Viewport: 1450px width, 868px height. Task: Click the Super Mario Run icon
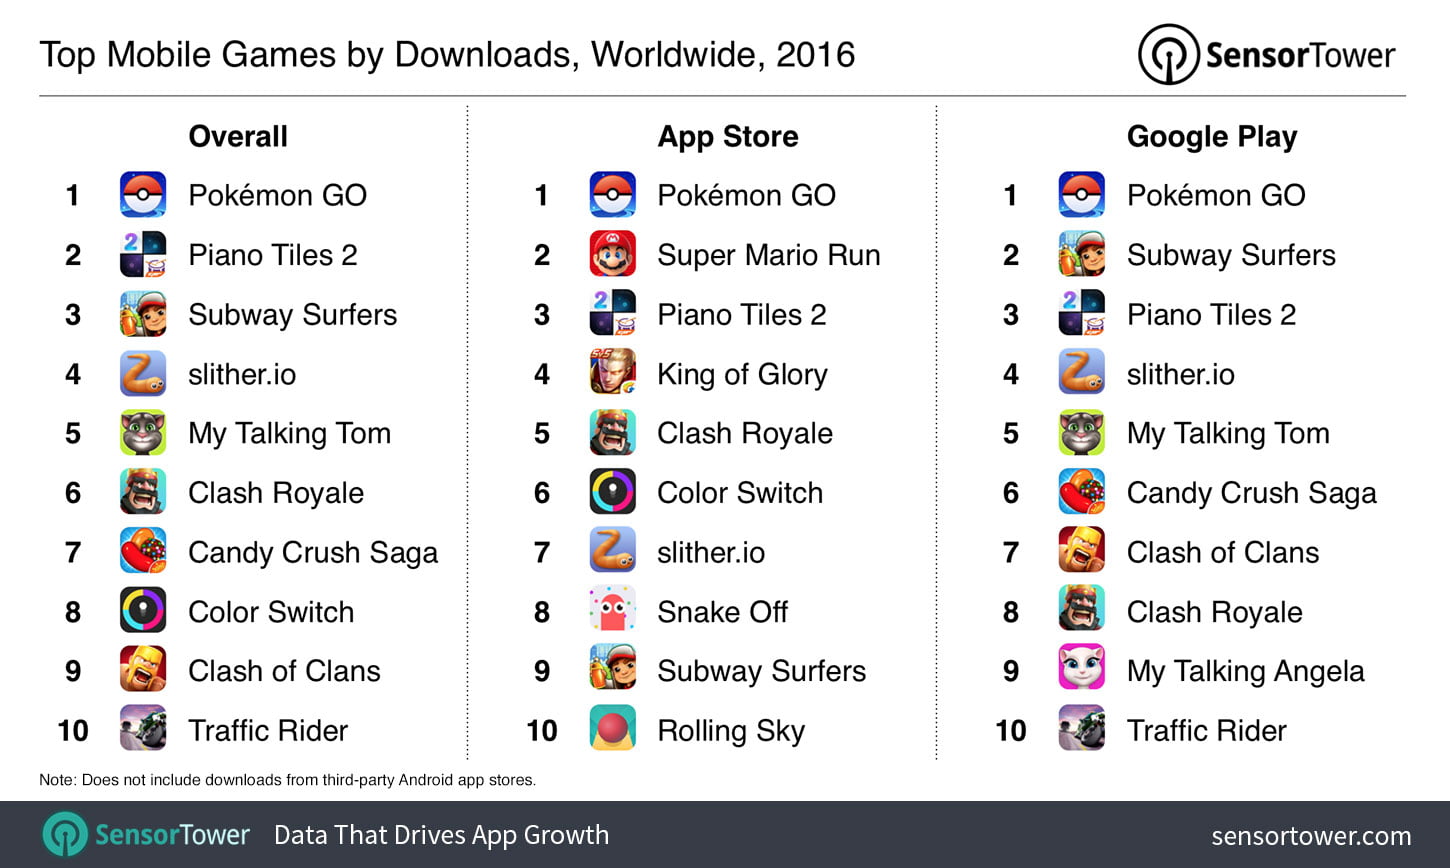(x=612, y=254)
